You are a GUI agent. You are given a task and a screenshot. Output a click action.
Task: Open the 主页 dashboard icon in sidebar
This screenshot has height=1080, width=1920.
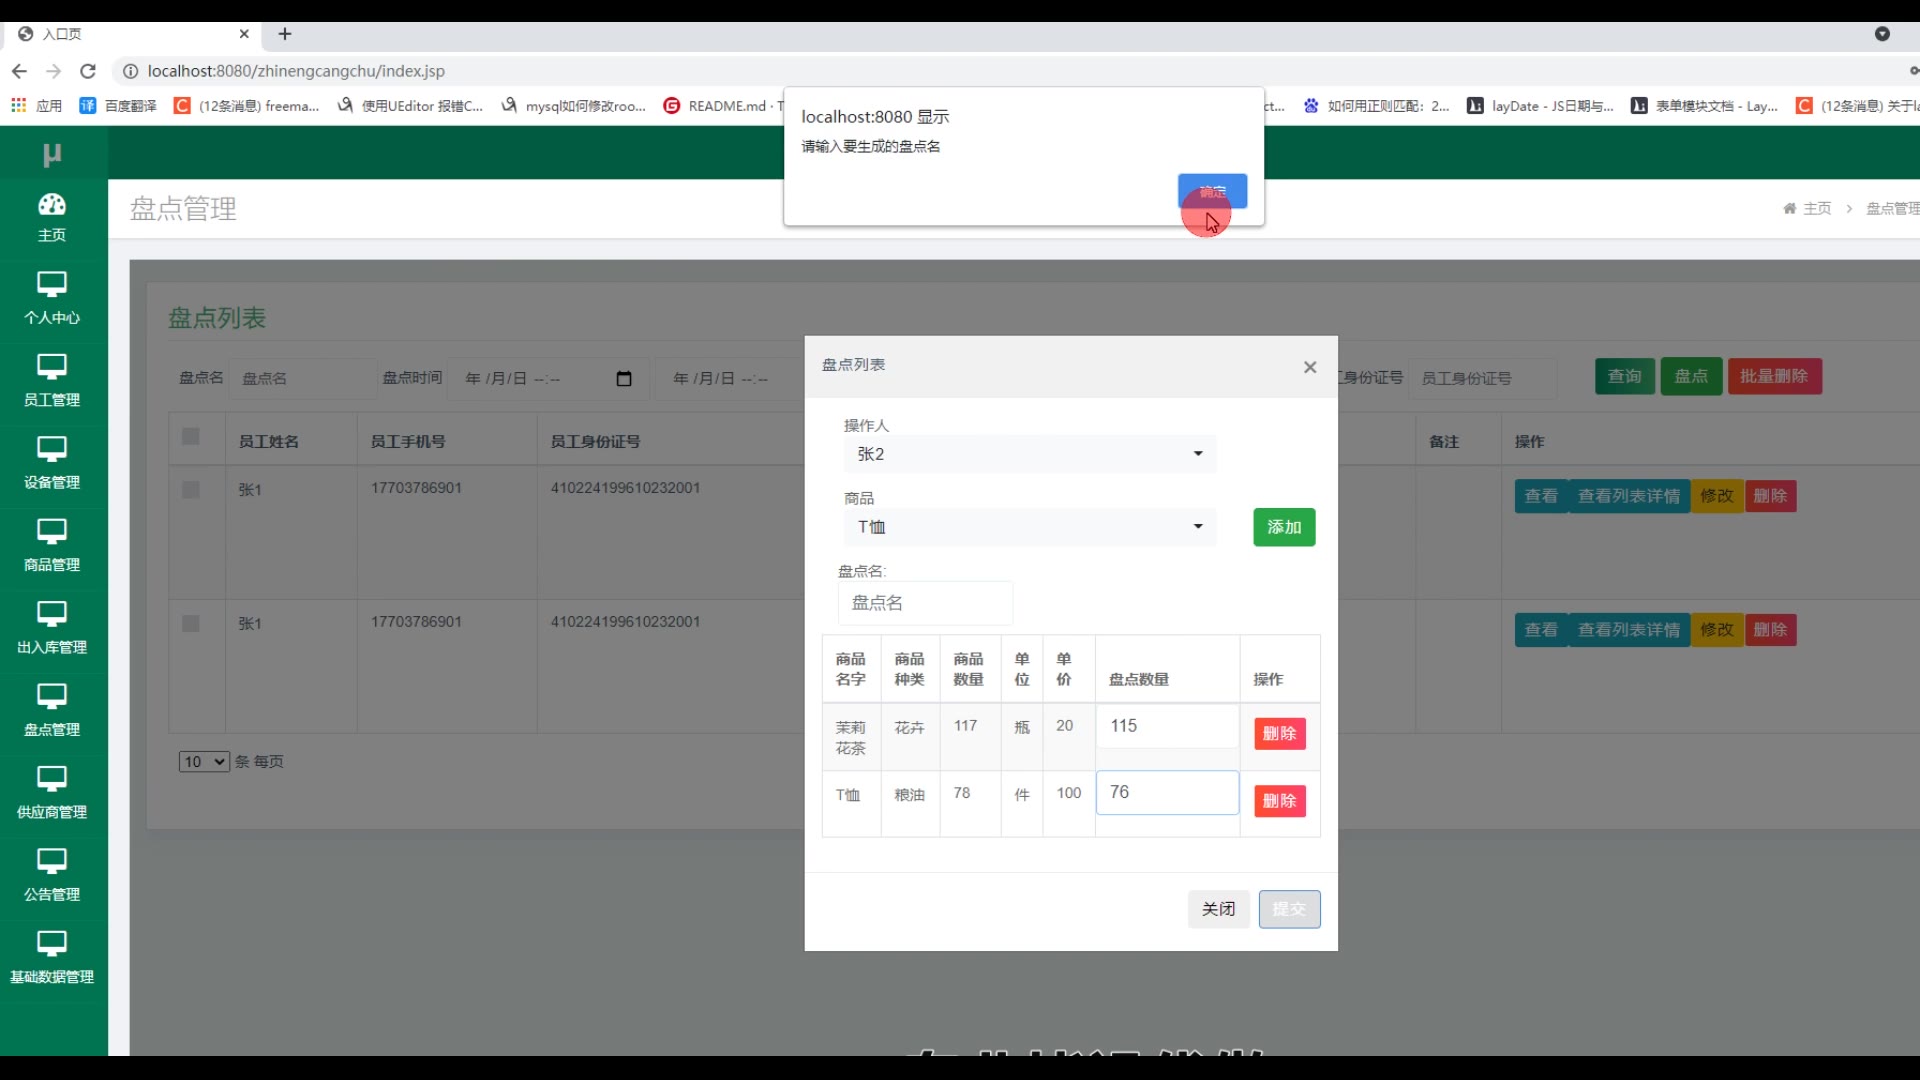click(x=52, y=205)
